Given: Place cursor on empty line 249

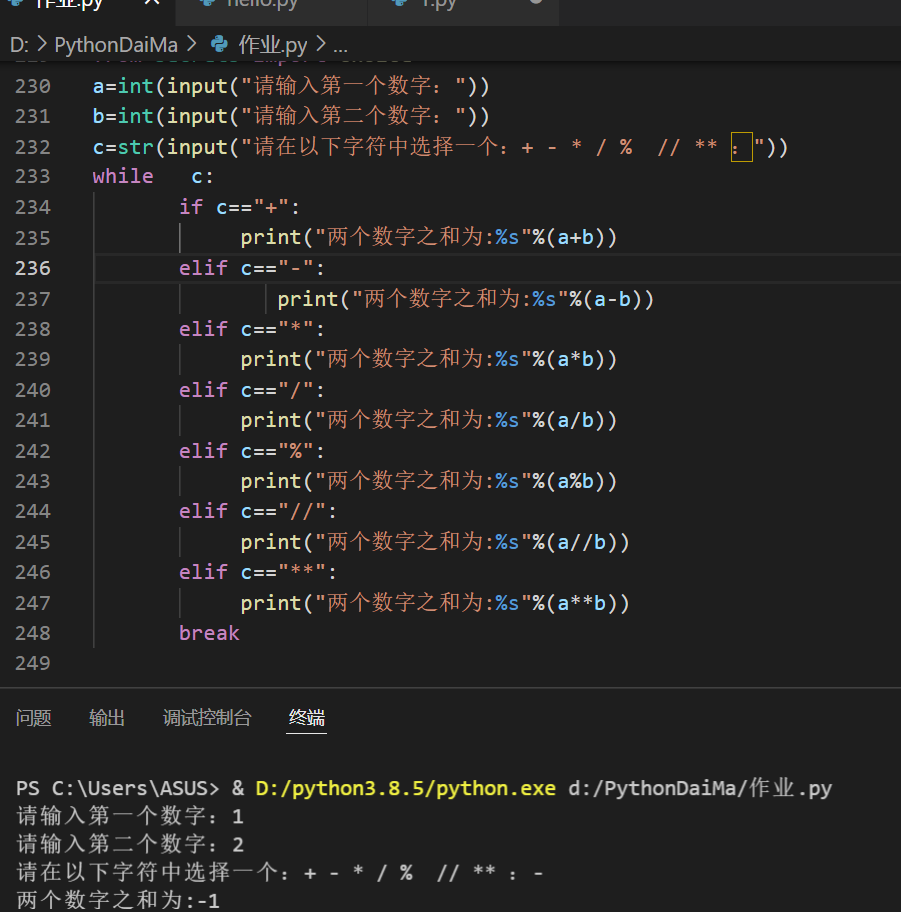Looking at the screenshot, I should pos(465,663).
